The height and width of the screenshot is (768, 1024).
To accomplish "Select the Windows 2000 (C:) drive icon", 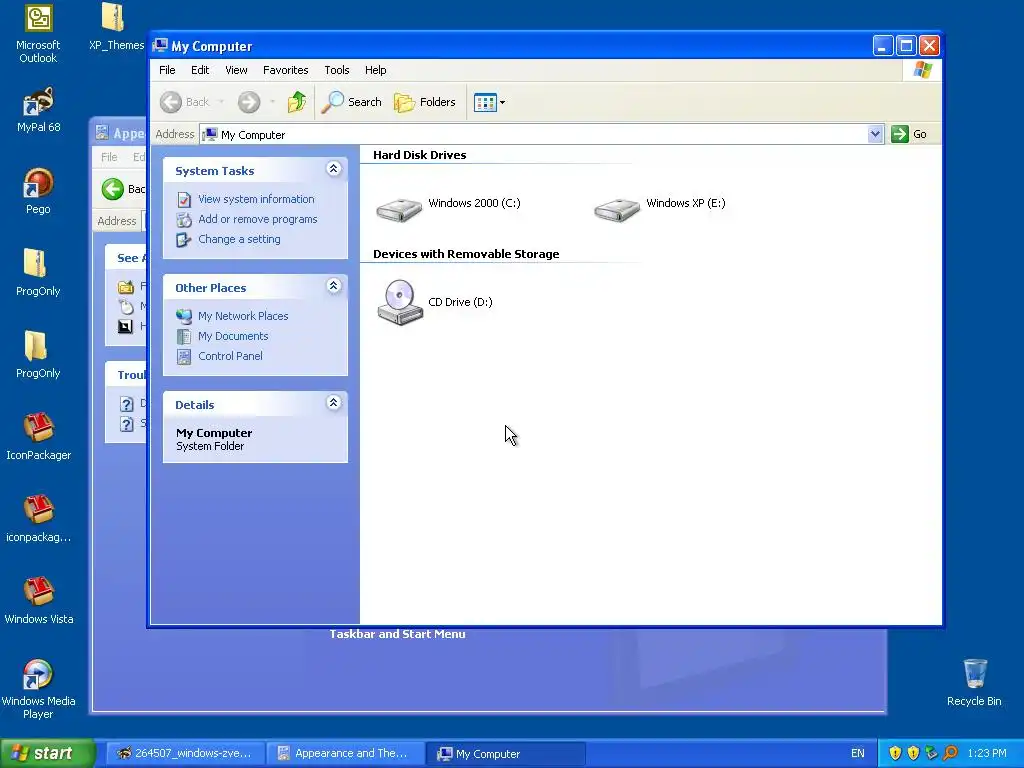I will coord(399,210).
